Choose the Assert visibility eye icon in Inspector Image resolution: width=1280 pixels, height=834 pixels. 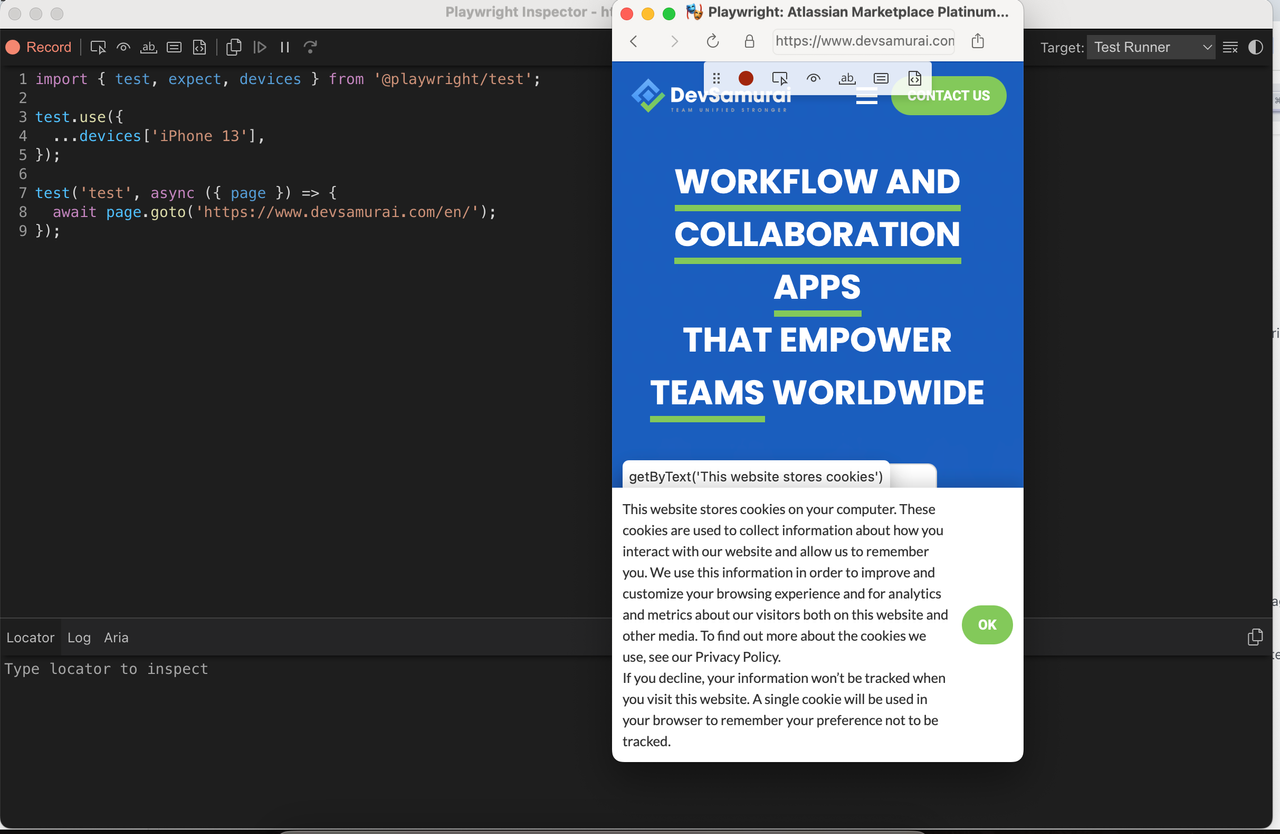pos(123,47)
